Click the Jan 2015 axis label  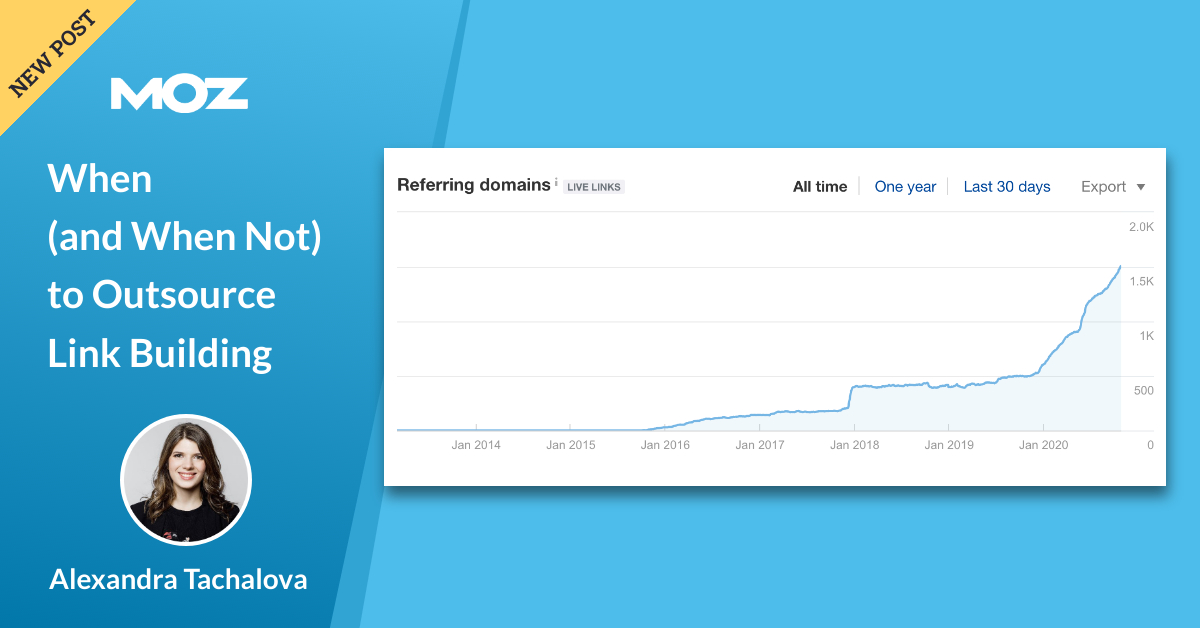(x=570, y=445)
